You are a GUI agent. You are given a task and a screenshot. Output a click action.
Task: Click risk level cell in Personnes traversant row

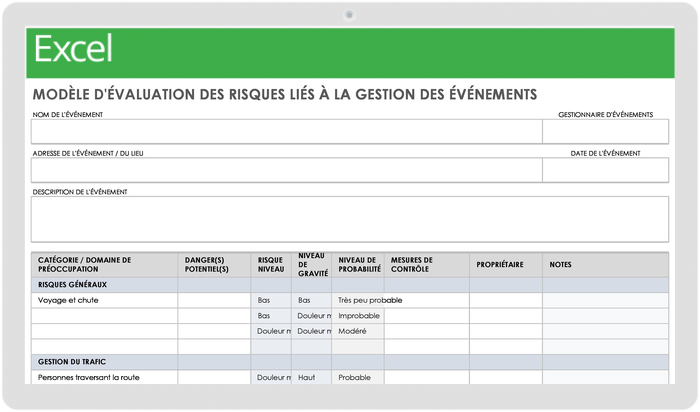coord(271,377)
